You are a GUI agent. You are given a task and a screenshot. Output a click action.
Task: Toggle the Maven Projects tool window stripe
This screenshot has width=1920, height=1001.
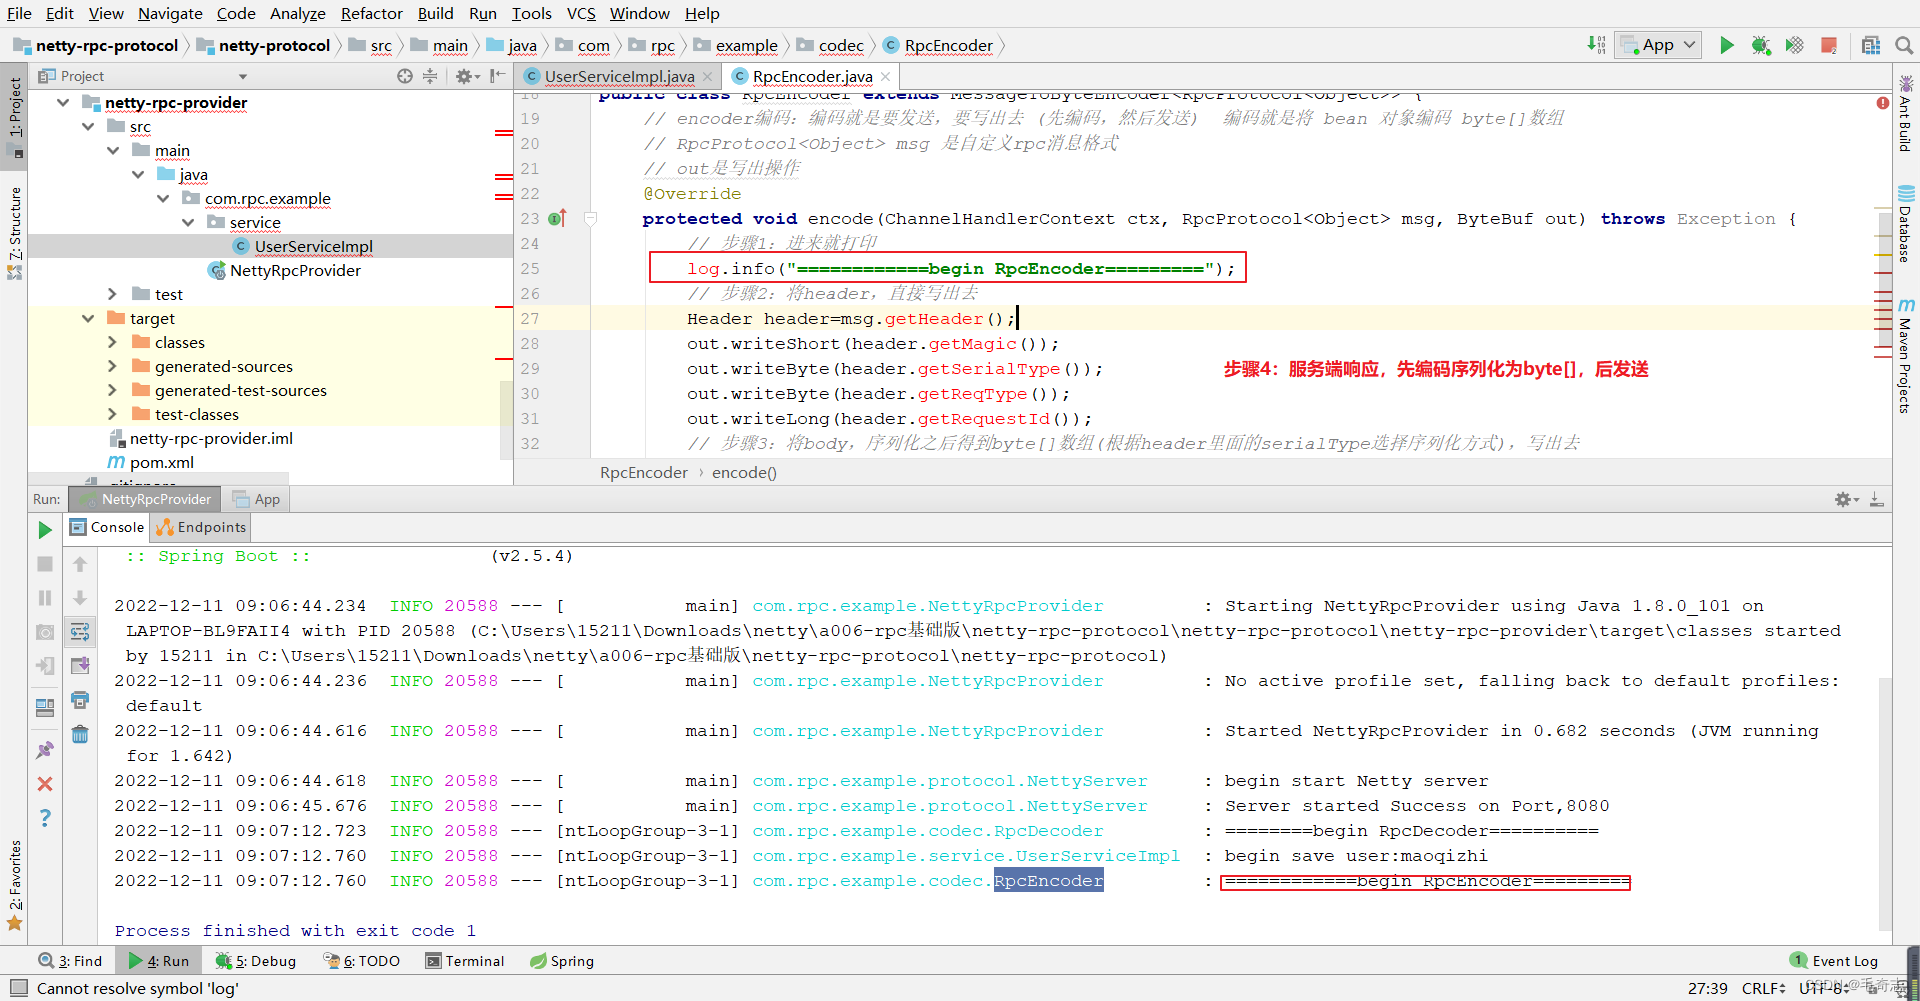(1906, 356)
